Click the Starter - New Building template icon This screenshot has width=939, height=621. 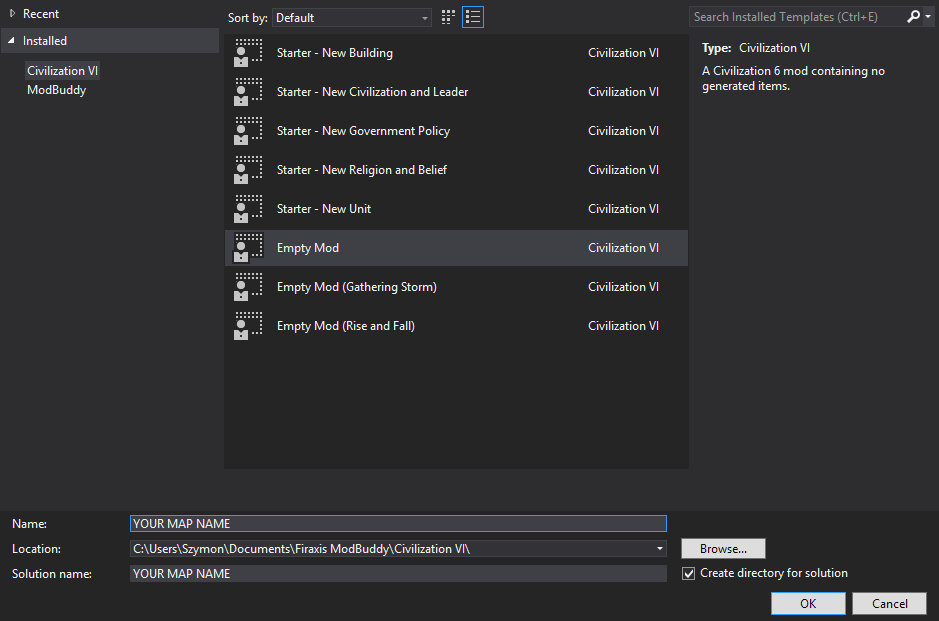[x=248, y=53]
